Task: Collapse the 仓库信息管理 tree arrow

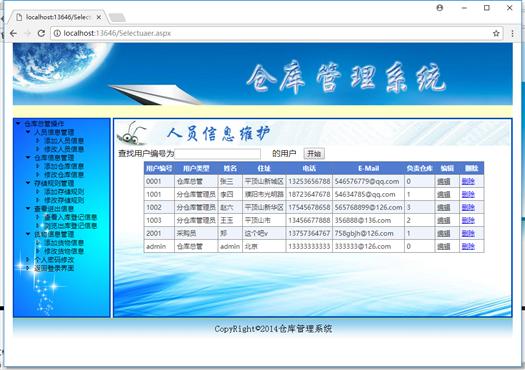Action: [x=28, y=157]
